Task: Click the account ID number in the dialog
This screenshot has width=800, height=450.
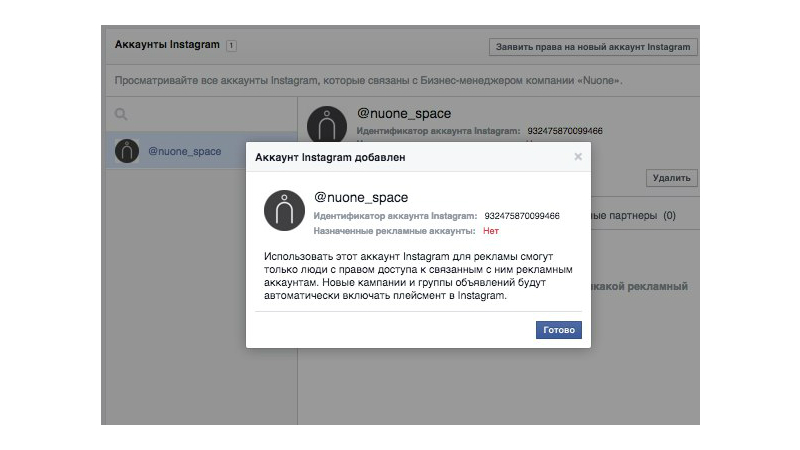Action: click(x=521, y=216)
